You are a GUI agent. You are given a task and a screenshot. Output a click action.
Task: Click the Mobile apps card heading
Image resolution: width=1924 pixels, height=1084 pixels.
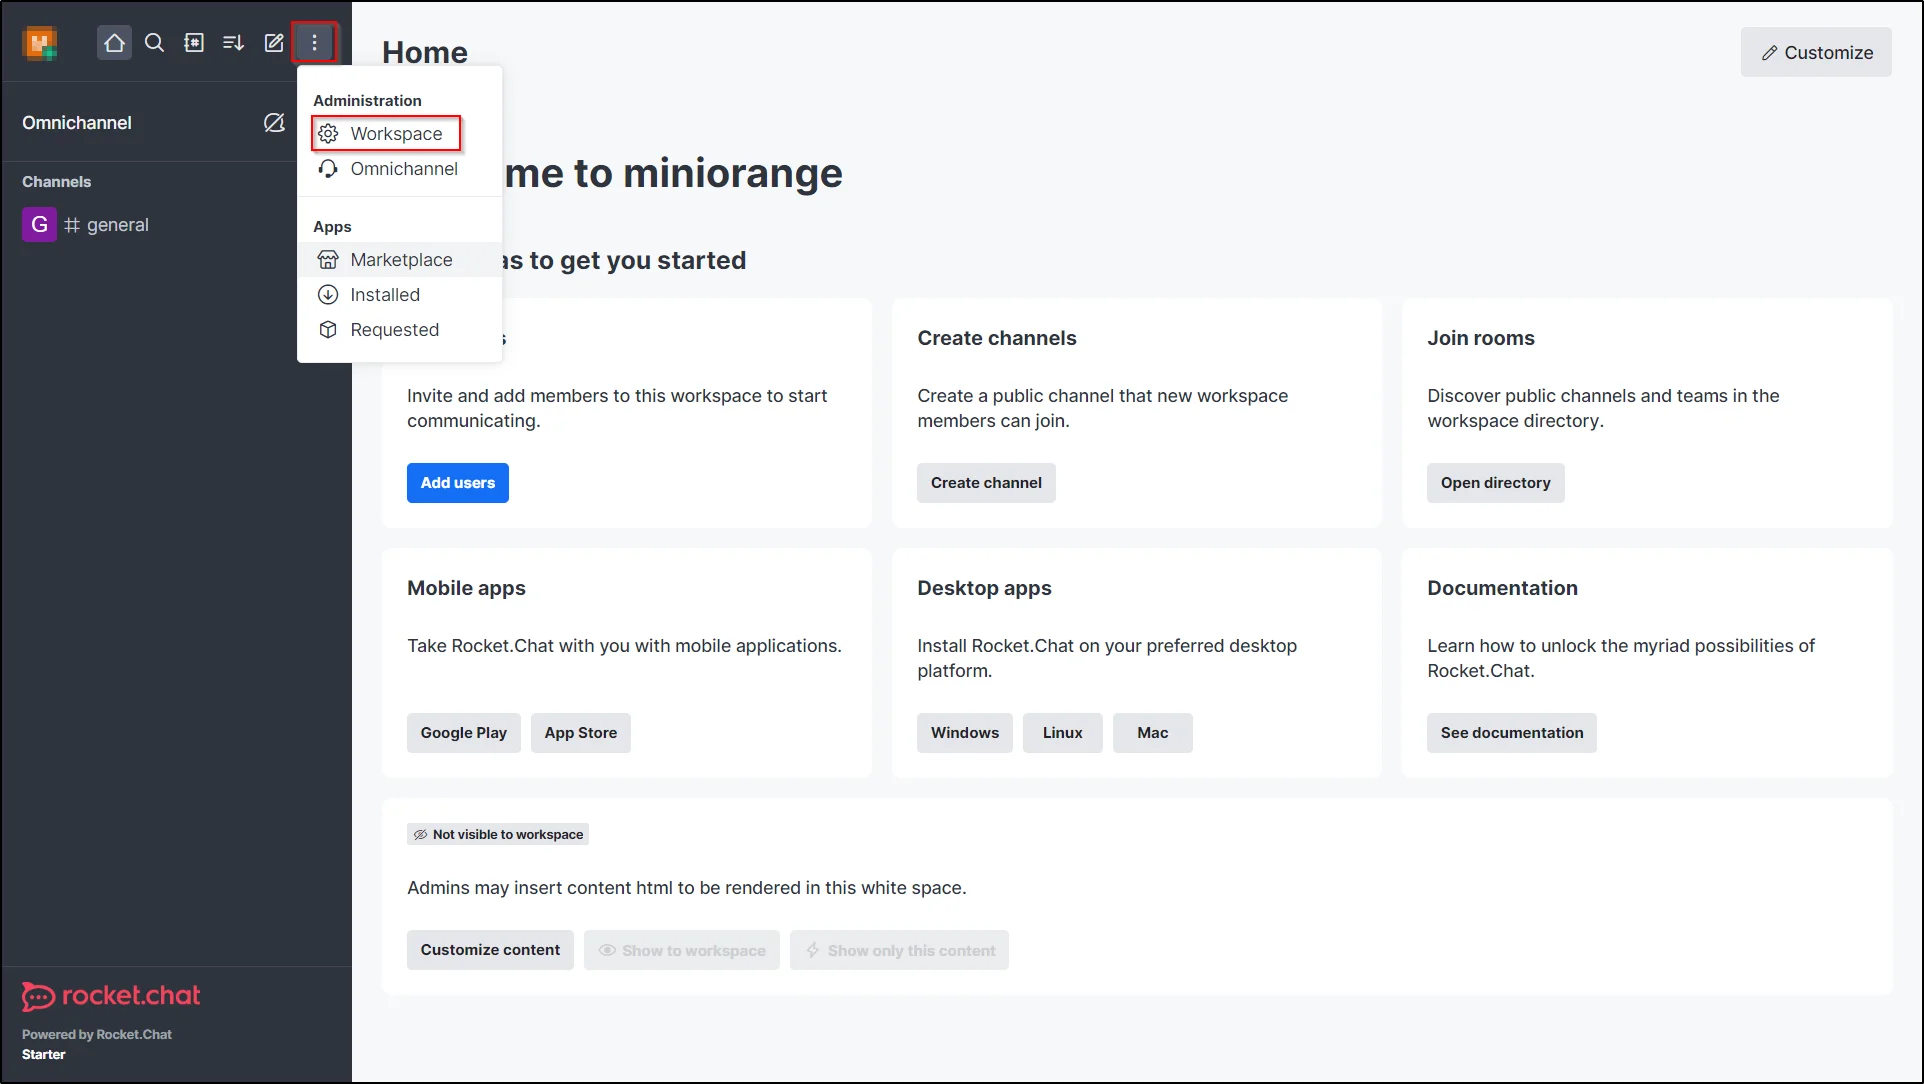pyautogui.click(x=466, y=588)
